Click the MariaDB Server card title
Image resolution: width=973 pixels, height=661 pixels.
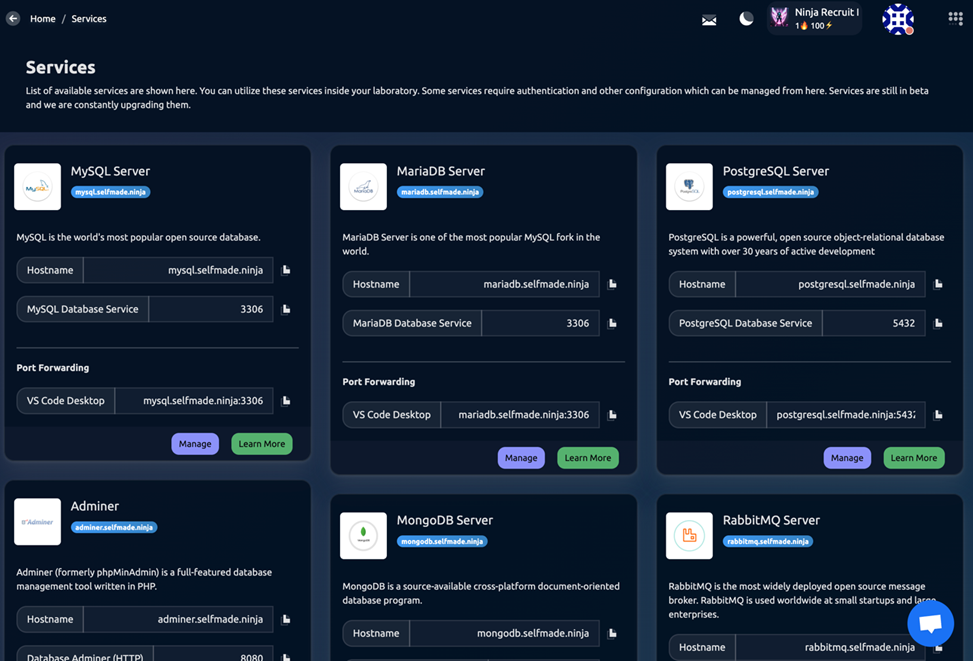point(441,171)
